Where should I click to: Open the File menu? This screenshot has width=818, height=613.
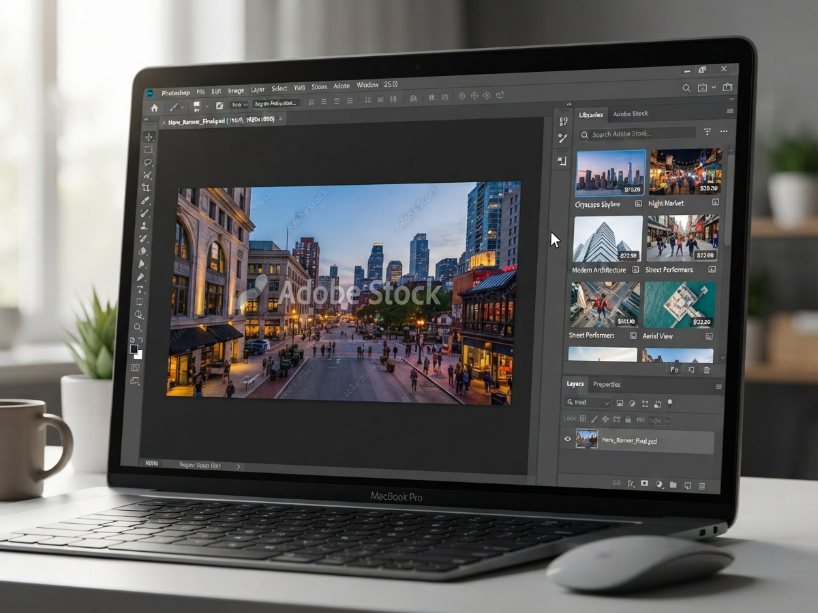point(200,91)
